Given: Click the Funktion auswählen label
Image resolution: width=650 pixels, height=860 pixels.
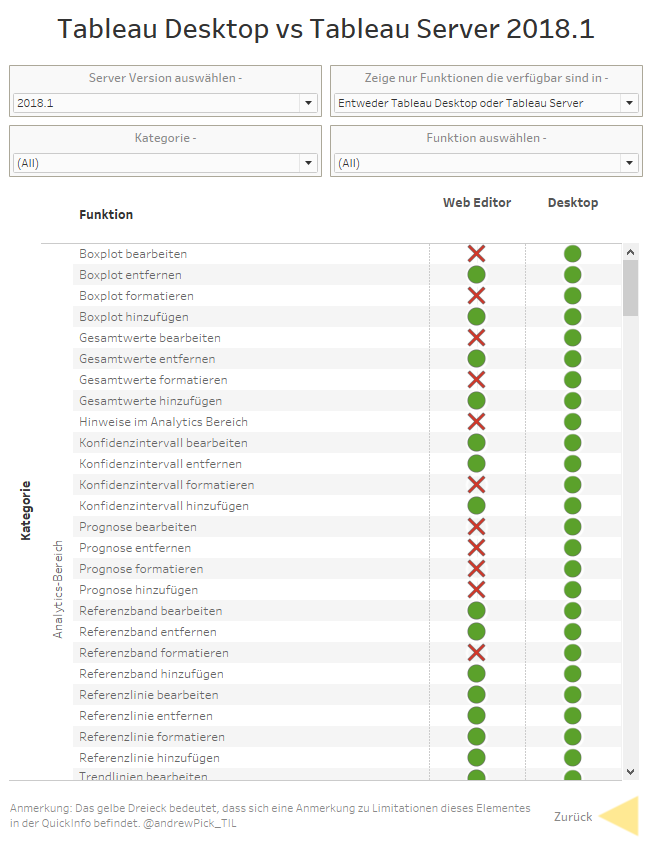Looking at the screenshot, I should click(486, 138).
